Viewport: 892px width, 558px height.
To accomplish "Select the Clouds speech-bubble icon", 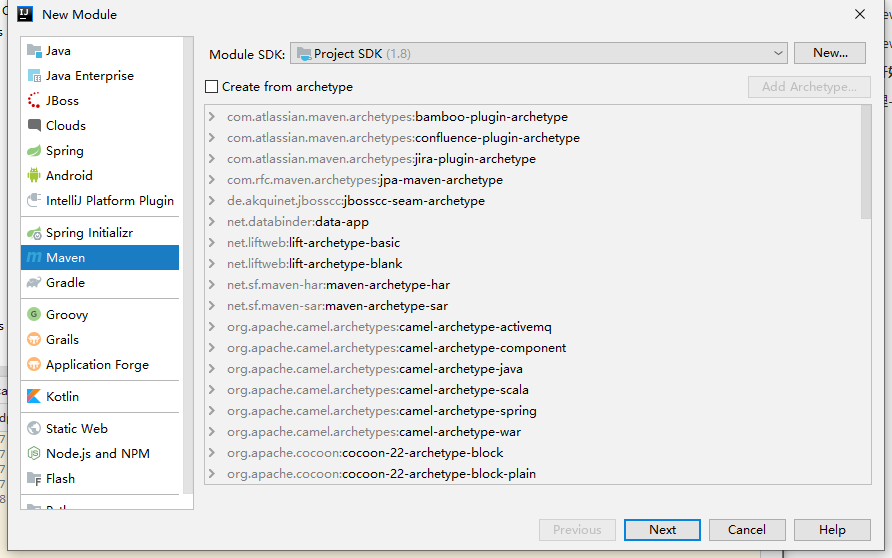I will (34, 126).
